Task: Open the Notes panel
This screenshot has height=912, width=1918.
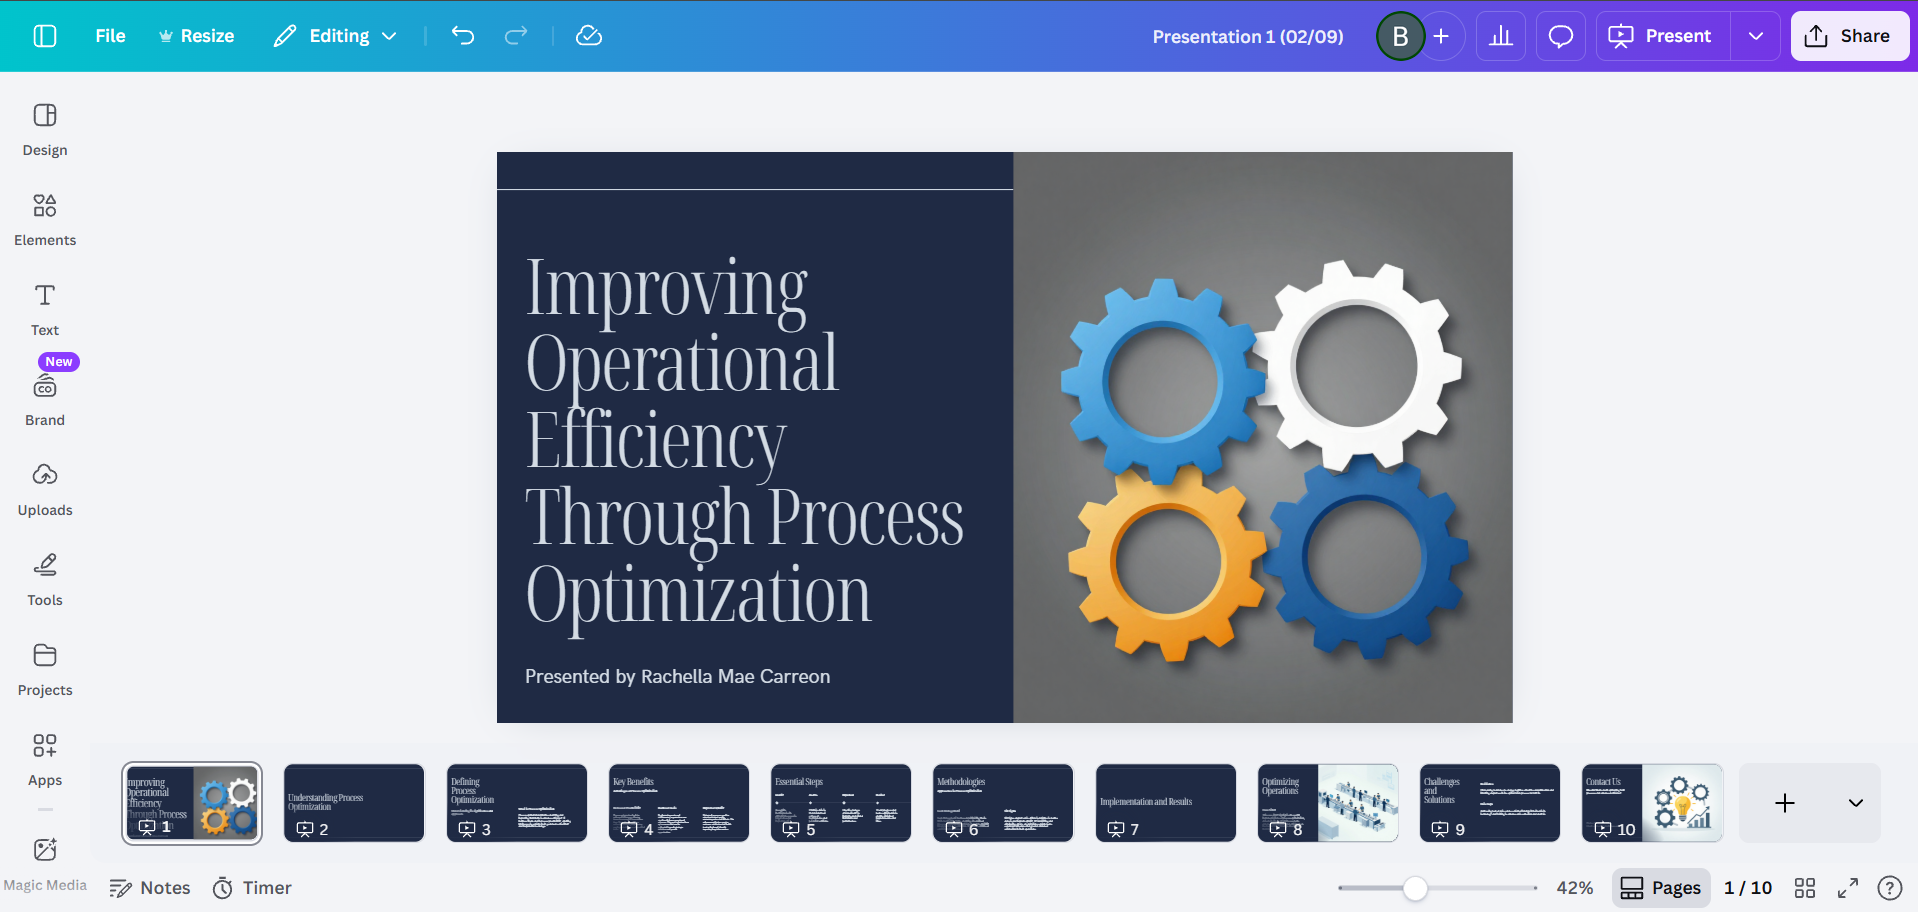Action: tap(150, 888)
